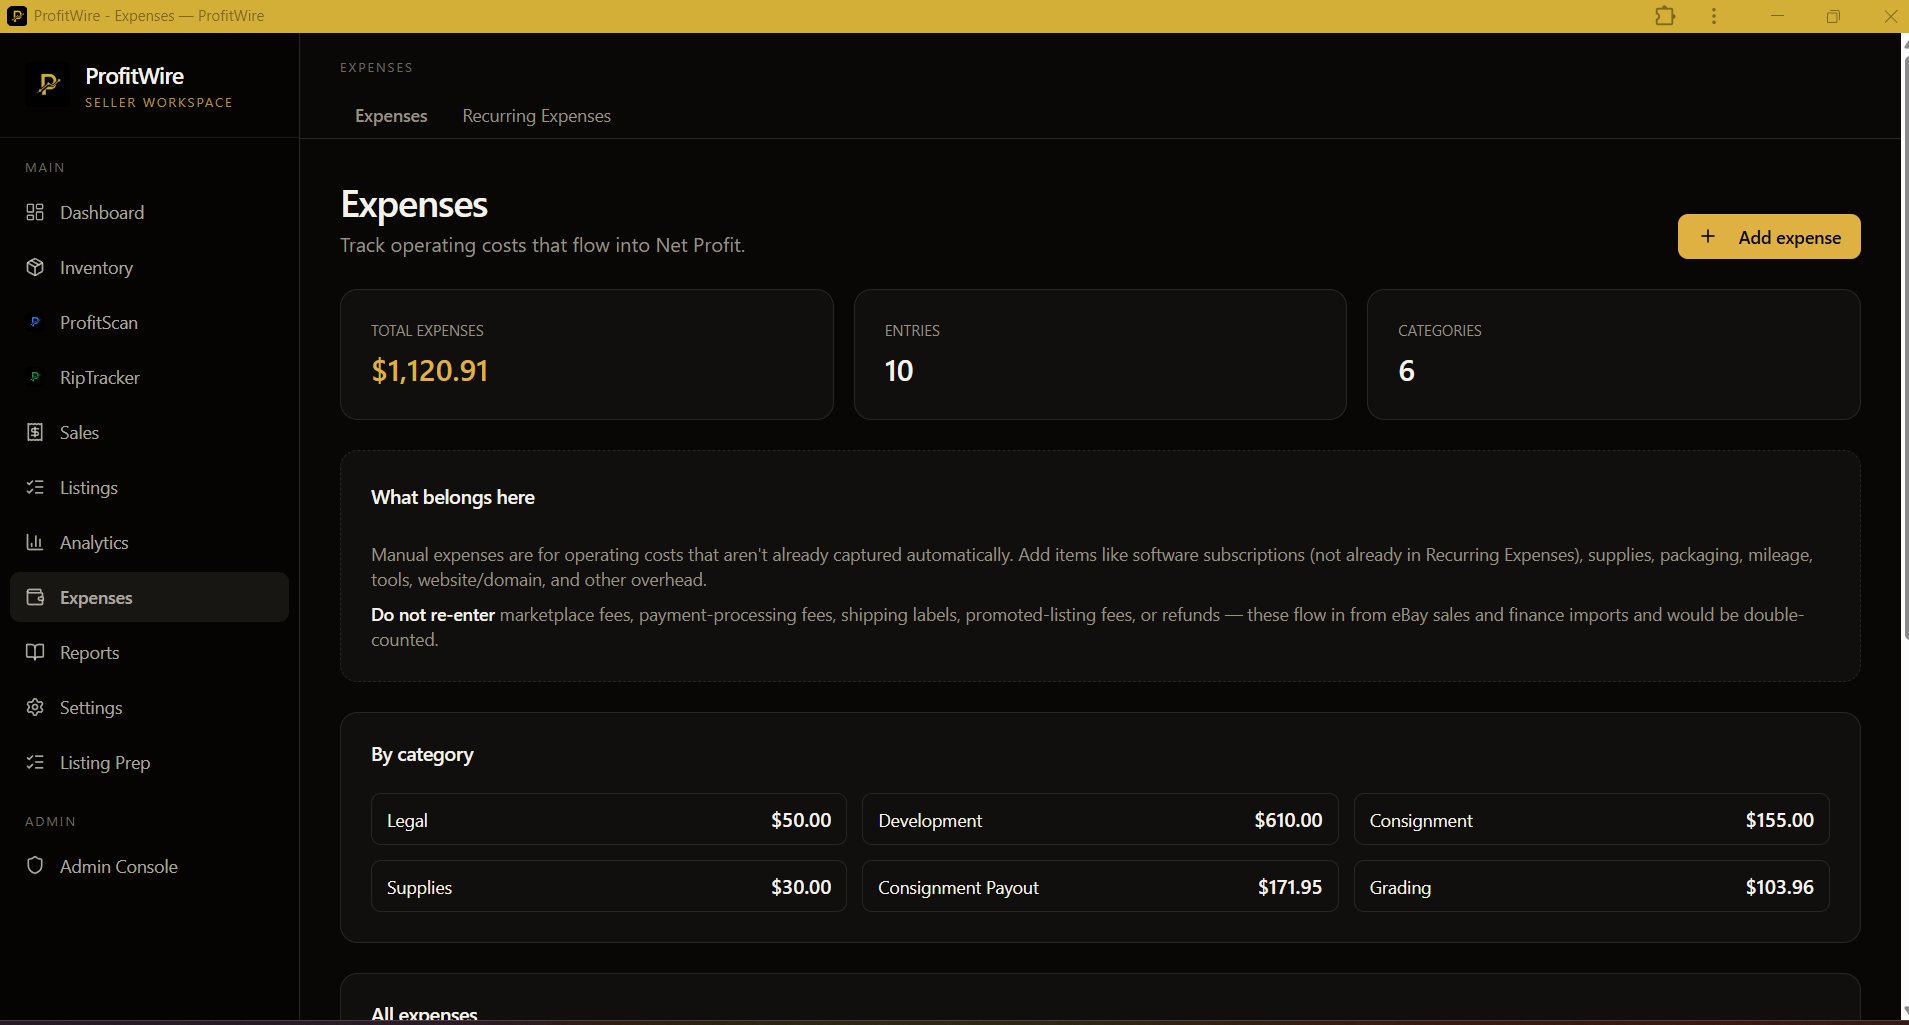The image size is (1909, 1025).
Task: Go to Settings in sidebar
Action: pos(149,707)
